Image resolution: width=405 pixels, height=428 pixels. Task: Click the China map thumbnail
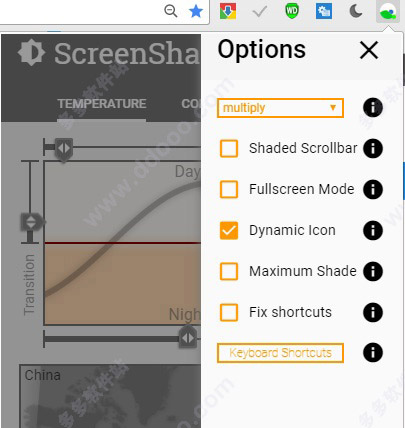click(110, 396)
